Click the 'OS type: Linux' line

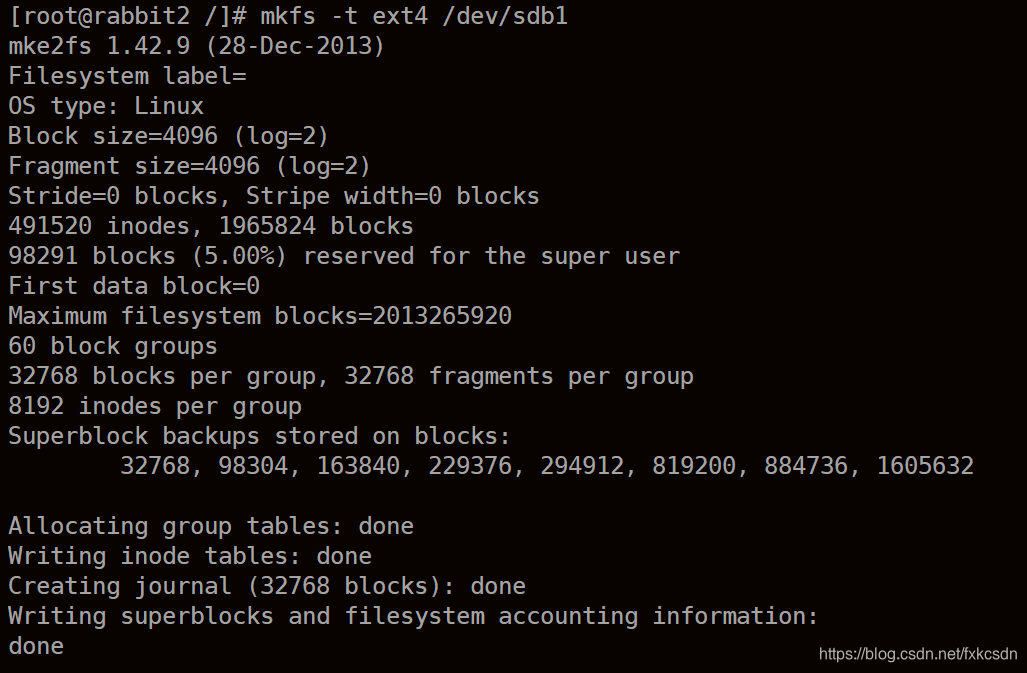point(106,106)
